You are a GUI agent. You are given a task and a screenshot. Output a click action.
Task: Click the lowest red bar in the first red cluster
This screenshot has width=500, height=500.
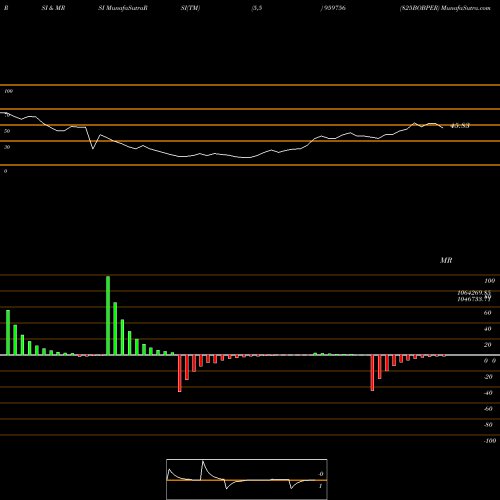(x=180, y=373)
